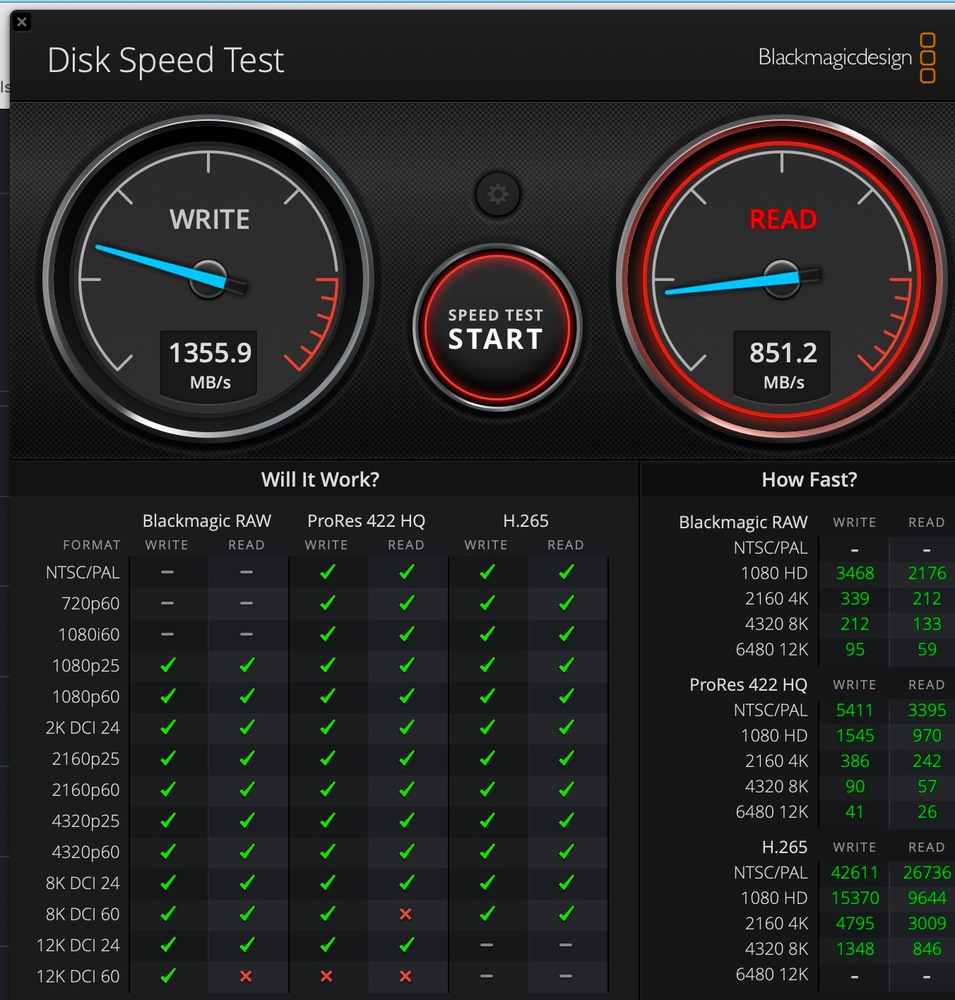Click the green check for Blackmagic RAW write at 1080p25
The height and width of the screenshot is (1000, 955).
(167, 666)
